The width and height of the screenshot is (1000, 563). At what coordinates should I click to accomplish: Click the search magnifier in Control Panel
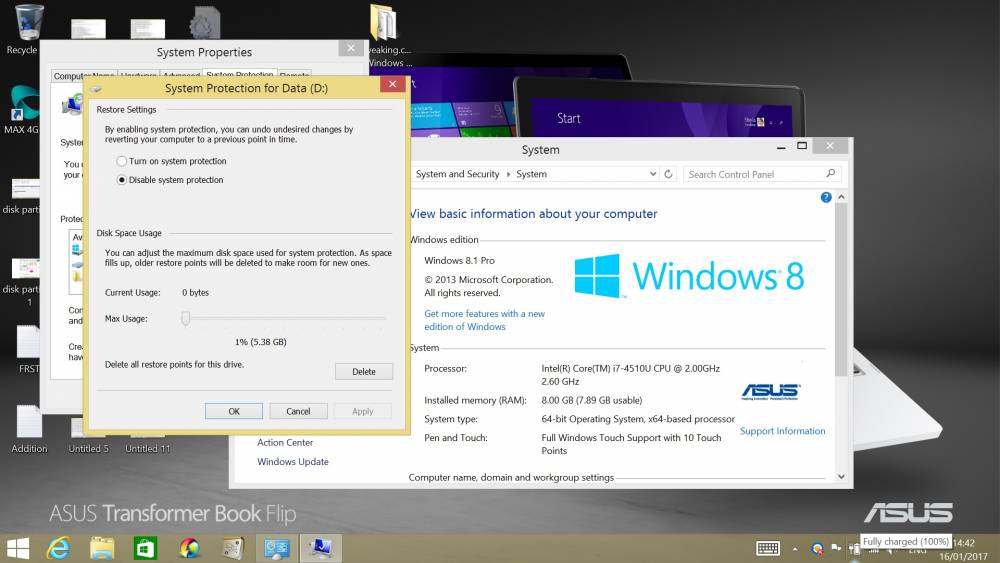[830, 173]
